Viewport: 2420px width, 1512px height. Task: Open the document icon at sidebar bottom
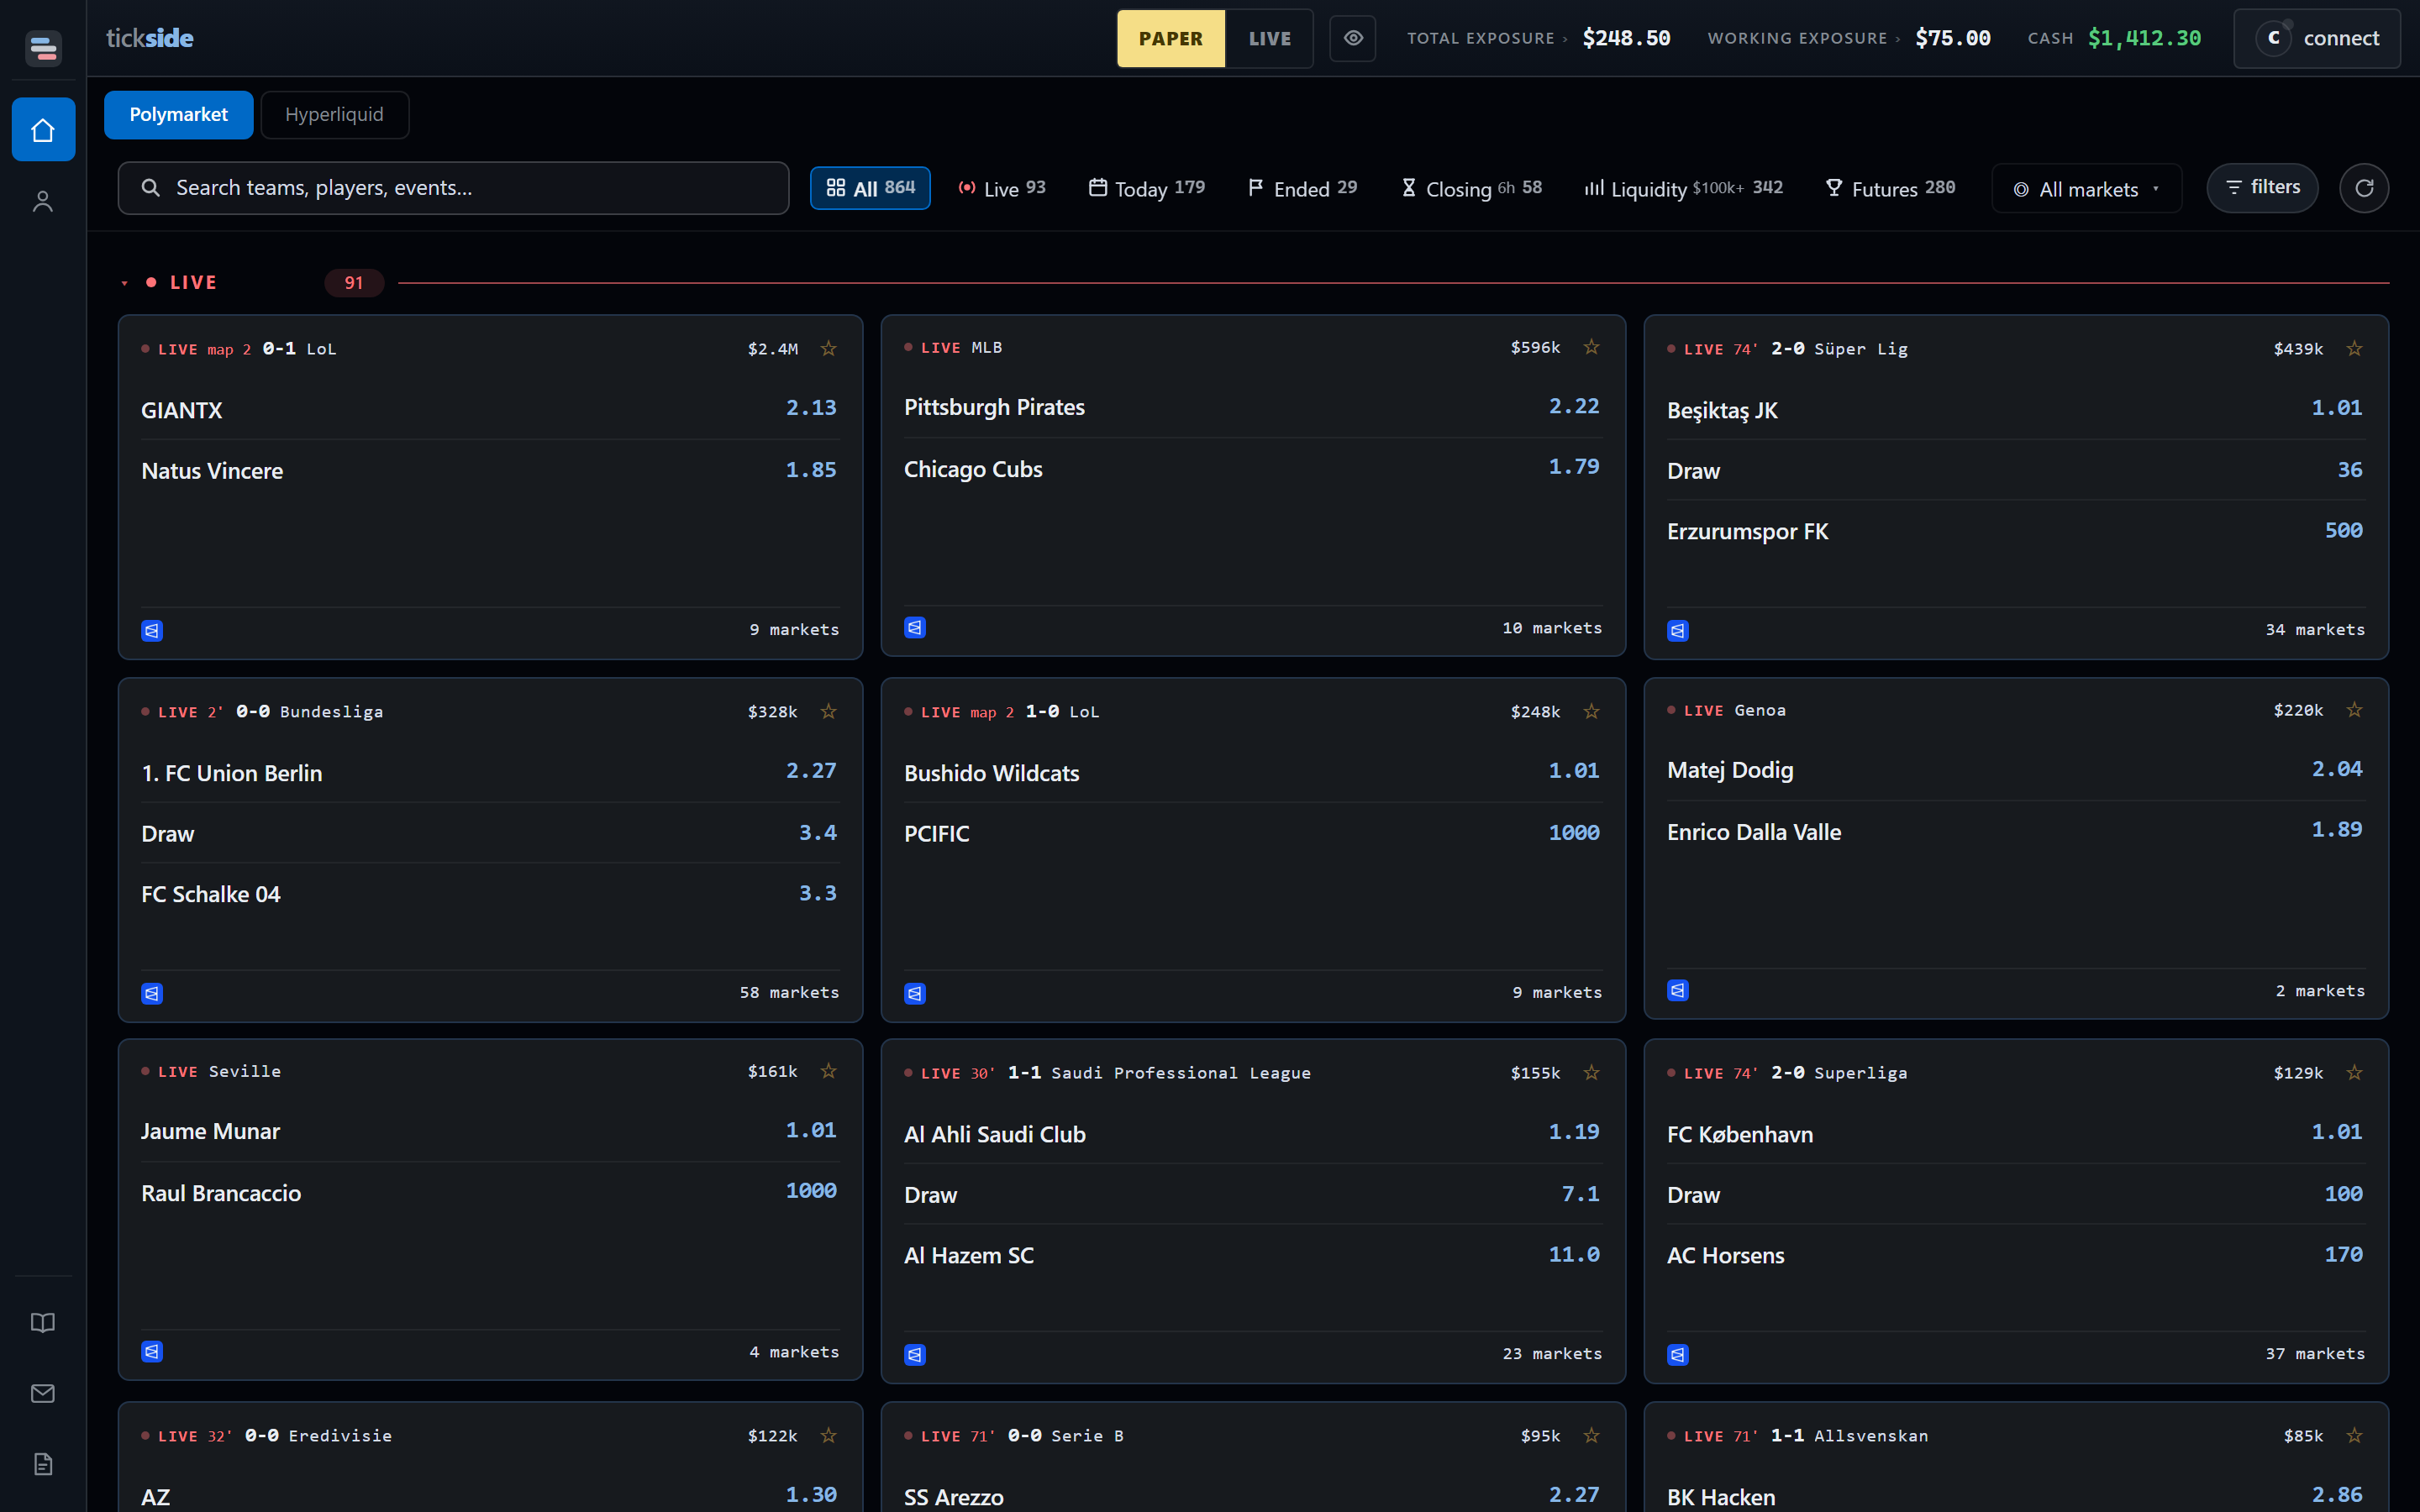(x=43, y=1464)
